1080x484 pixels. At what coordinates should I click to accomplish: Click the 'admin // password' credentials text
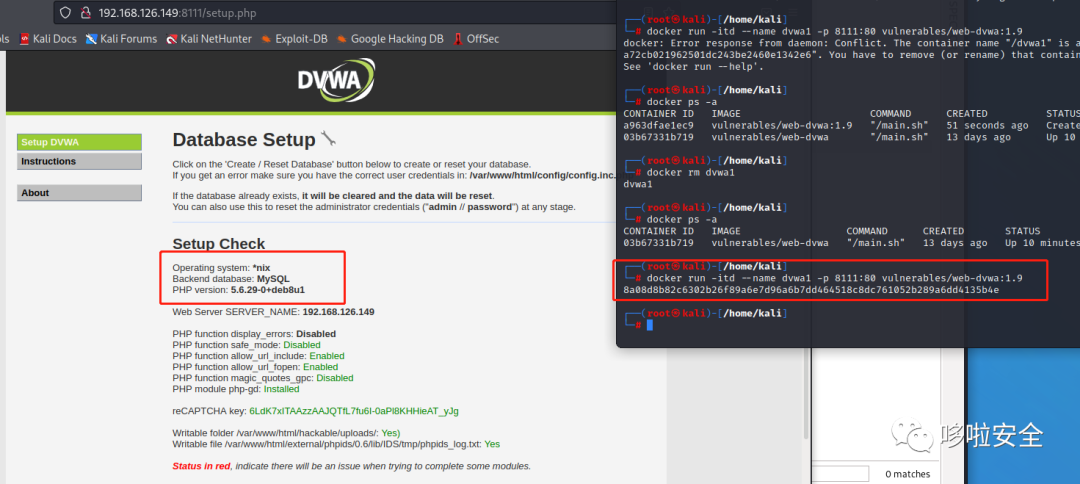[472, 207]
